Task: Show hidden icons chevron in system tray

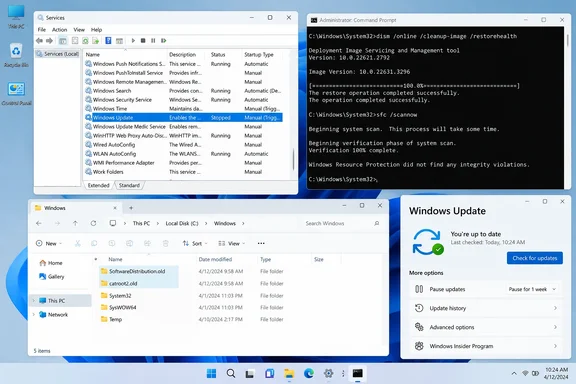Action: [x=514, y=374]
